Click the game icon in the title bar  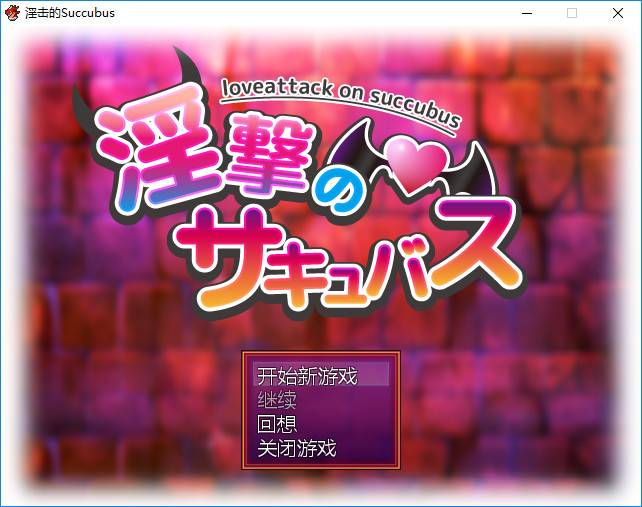coord(14,13)
